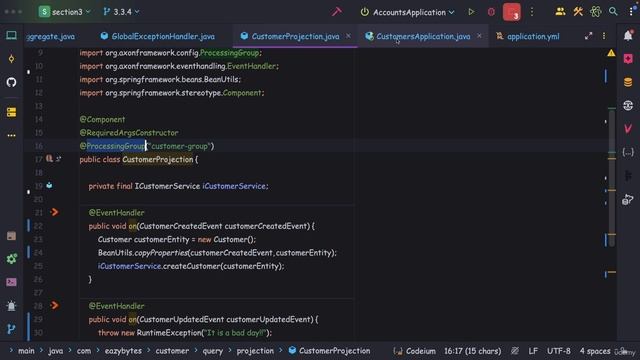The height and width of the screenshot is (360, 640).
Task: Open the Structure tool window icon
Action: (11, 112)
